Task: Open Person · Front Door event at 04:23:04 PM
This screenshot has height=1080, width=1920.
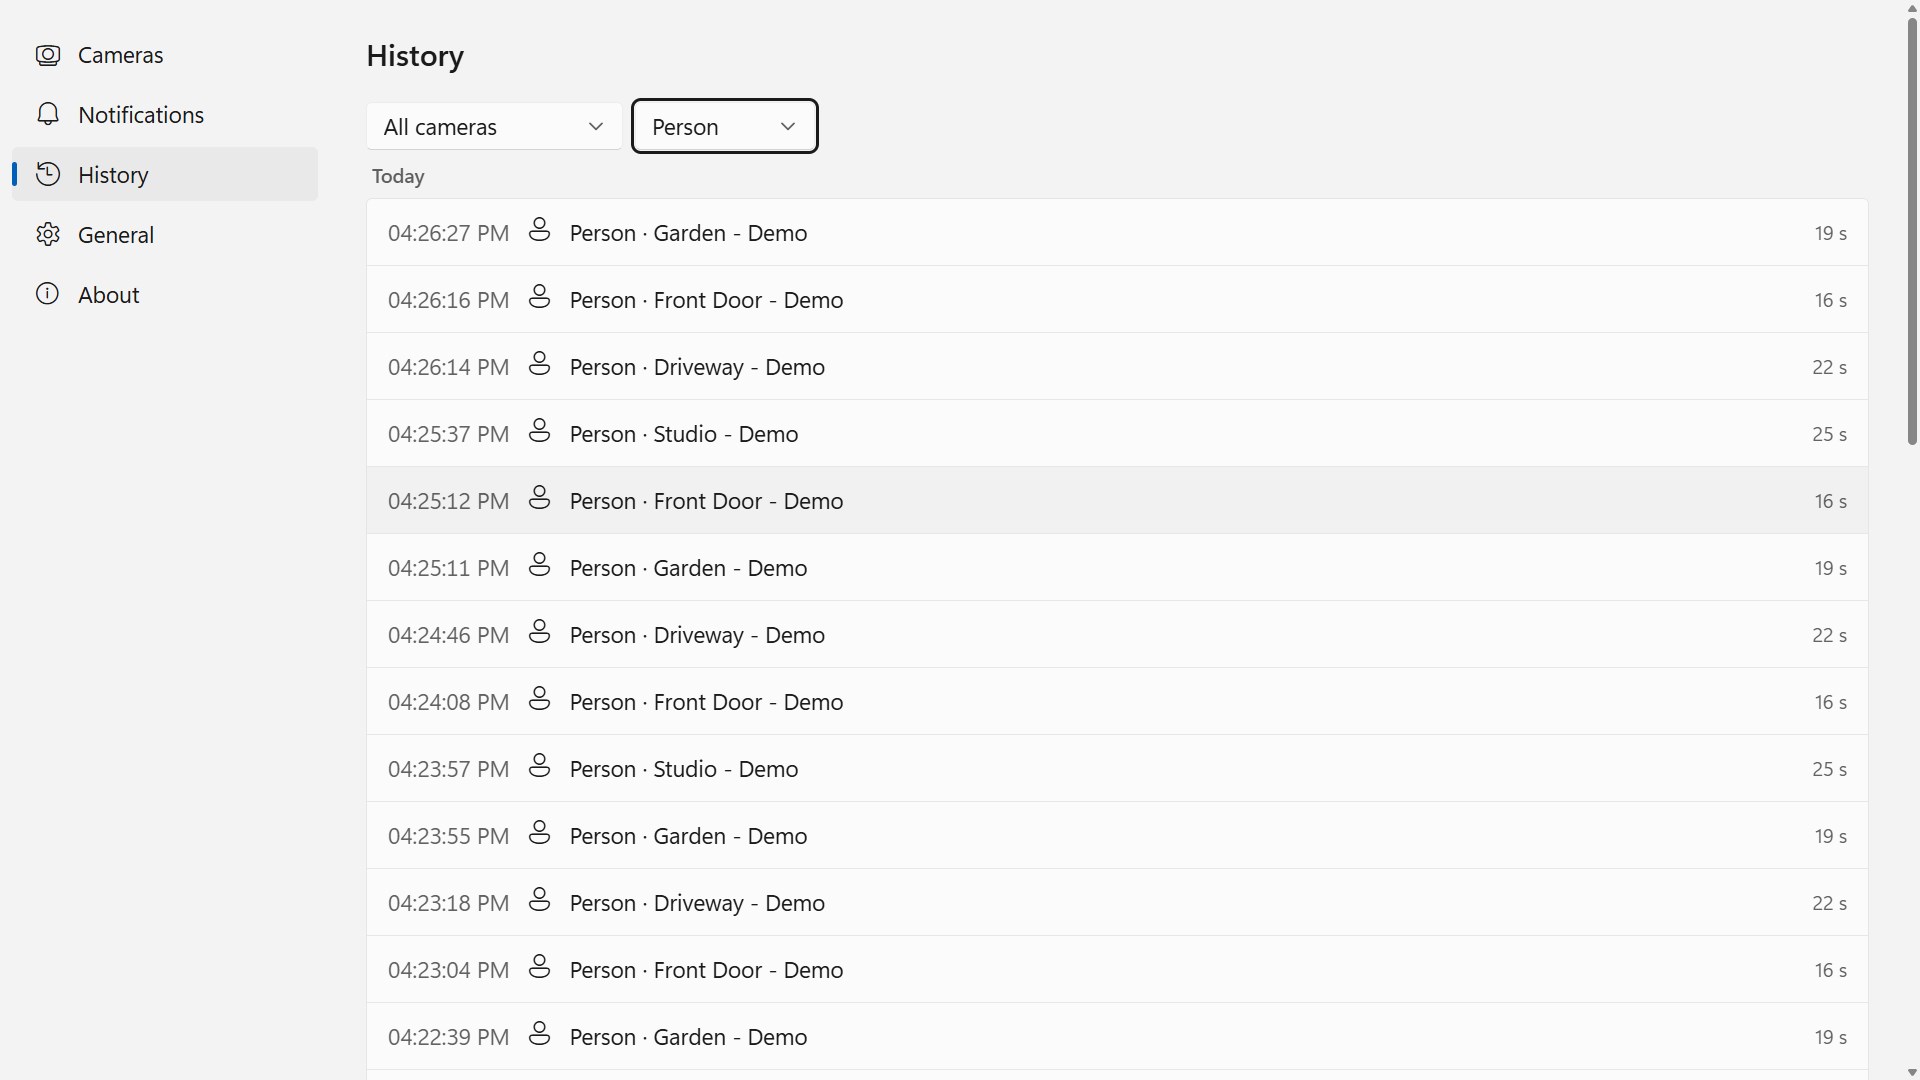Action: [1117, 970]
